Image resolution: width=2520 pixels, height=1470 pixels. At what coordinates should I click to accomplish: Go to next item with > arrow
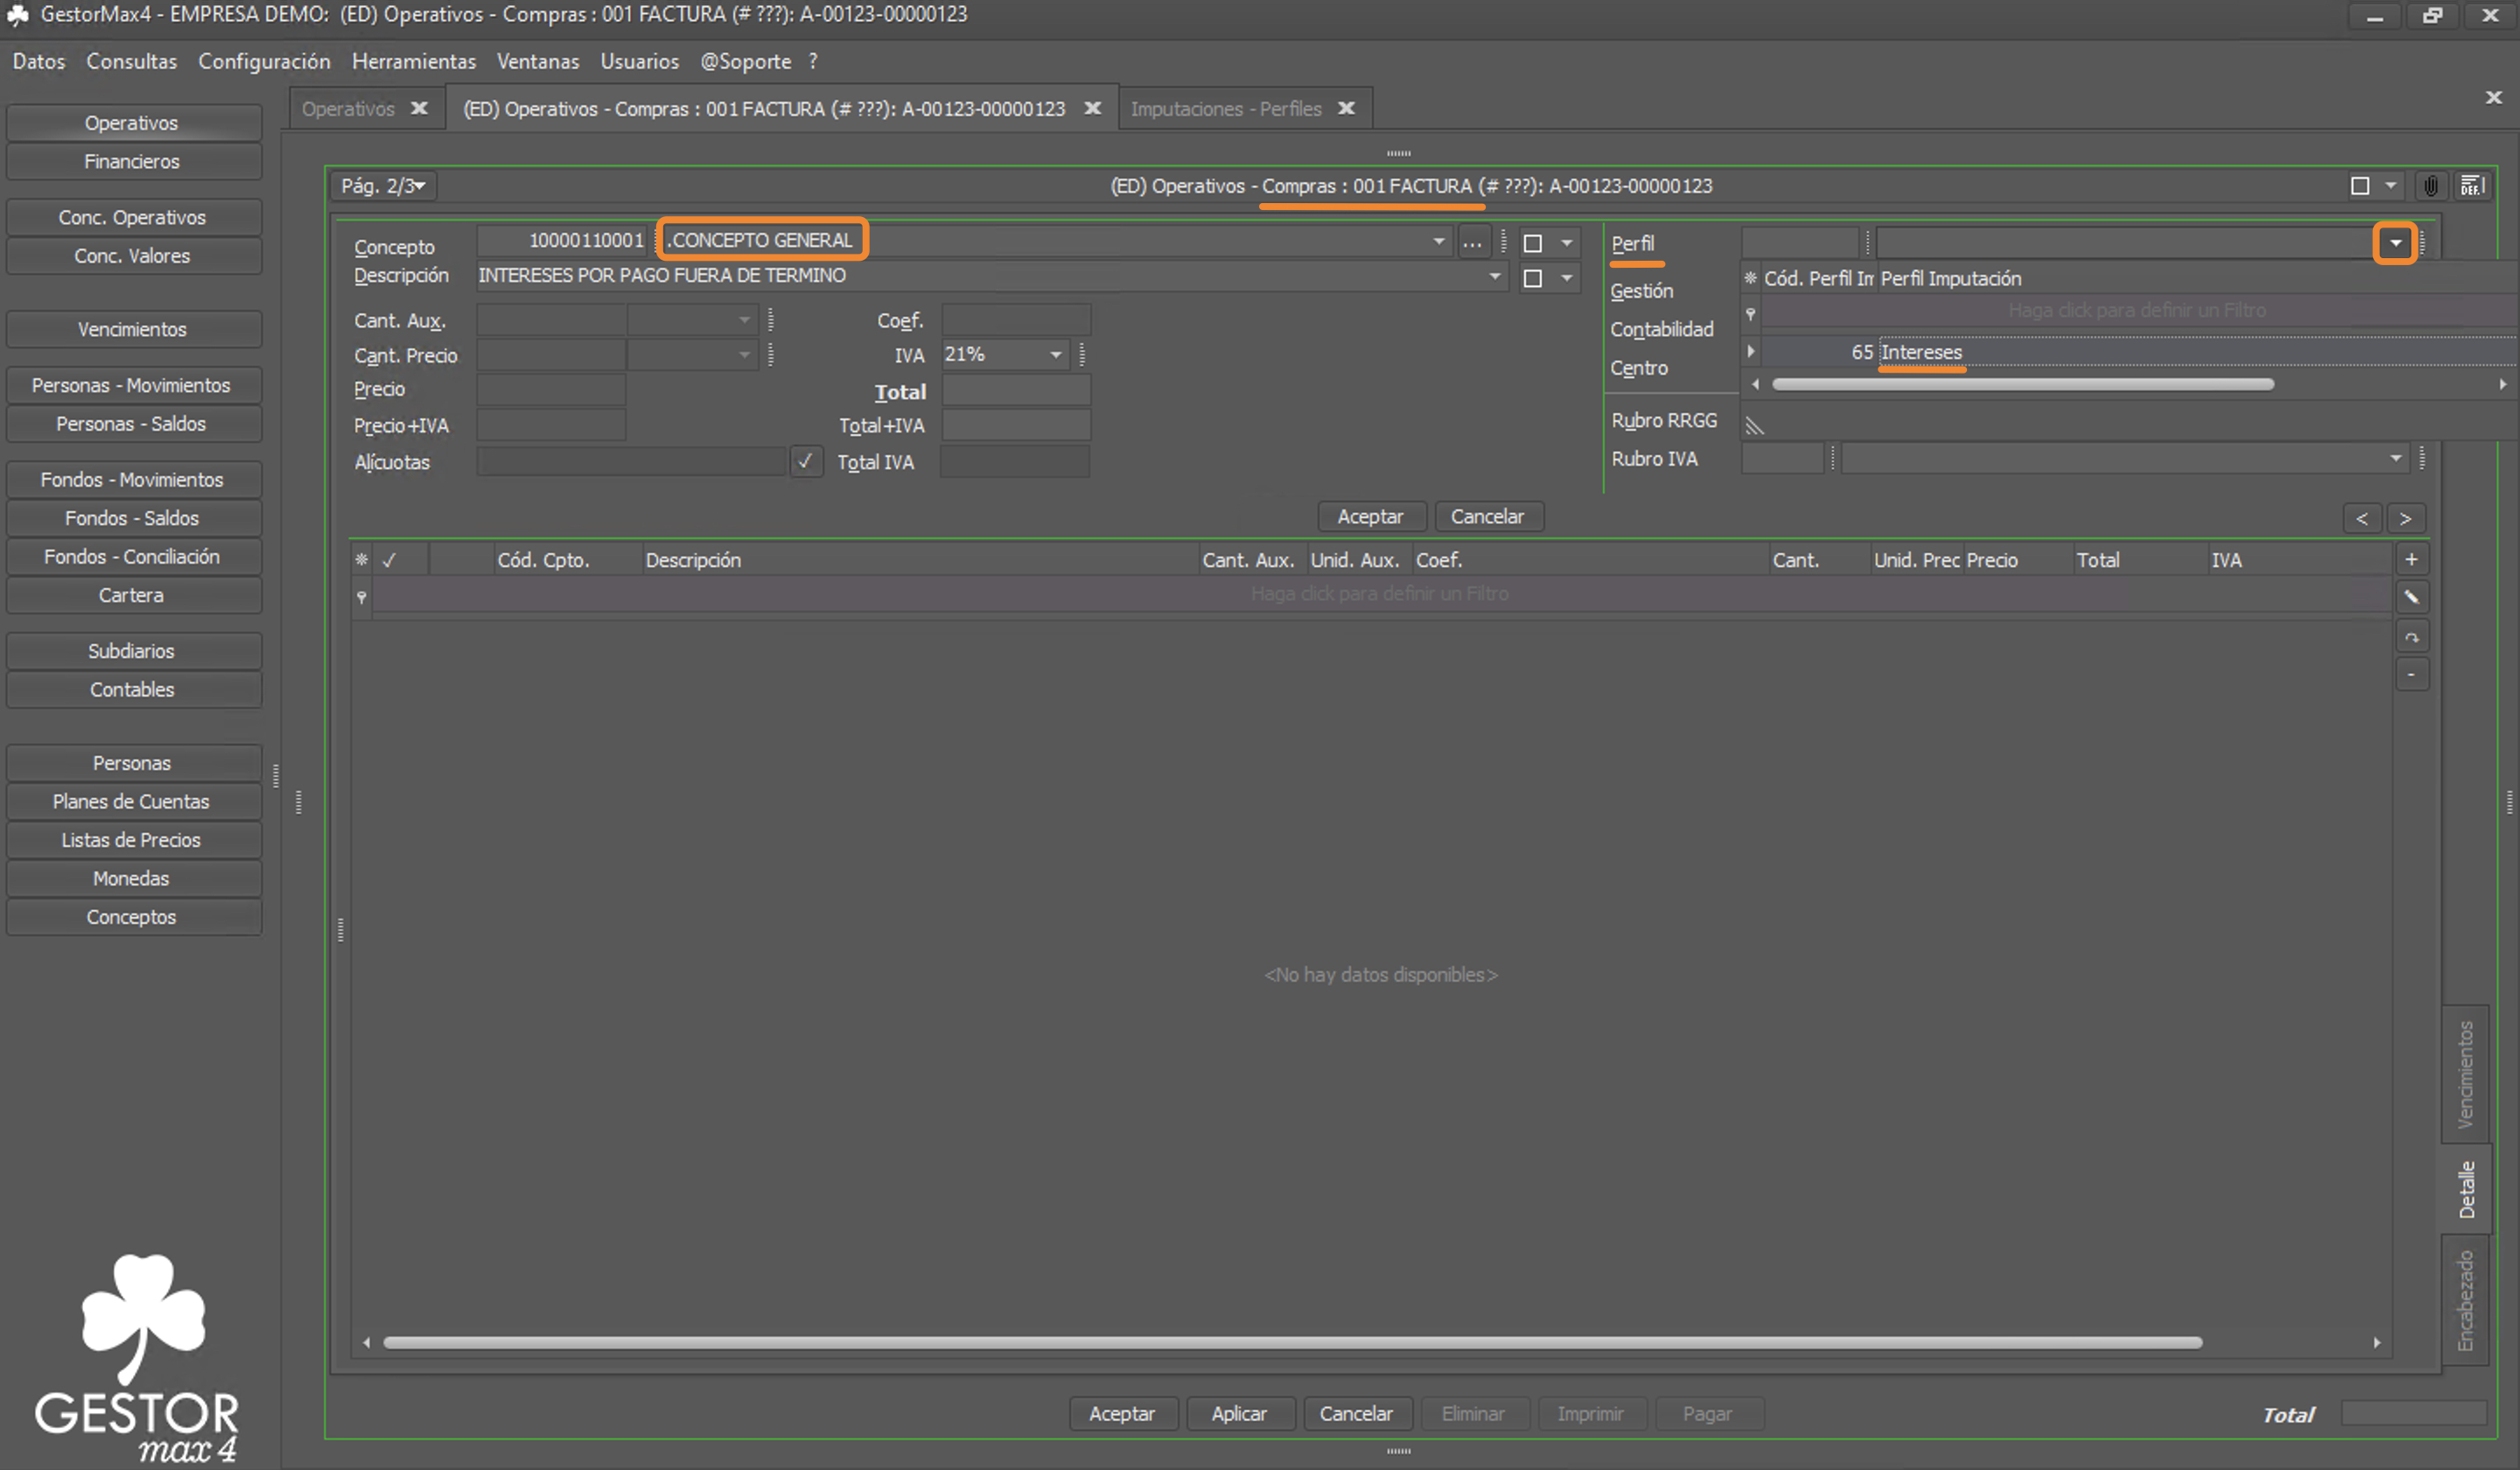tap(2405, 518)
